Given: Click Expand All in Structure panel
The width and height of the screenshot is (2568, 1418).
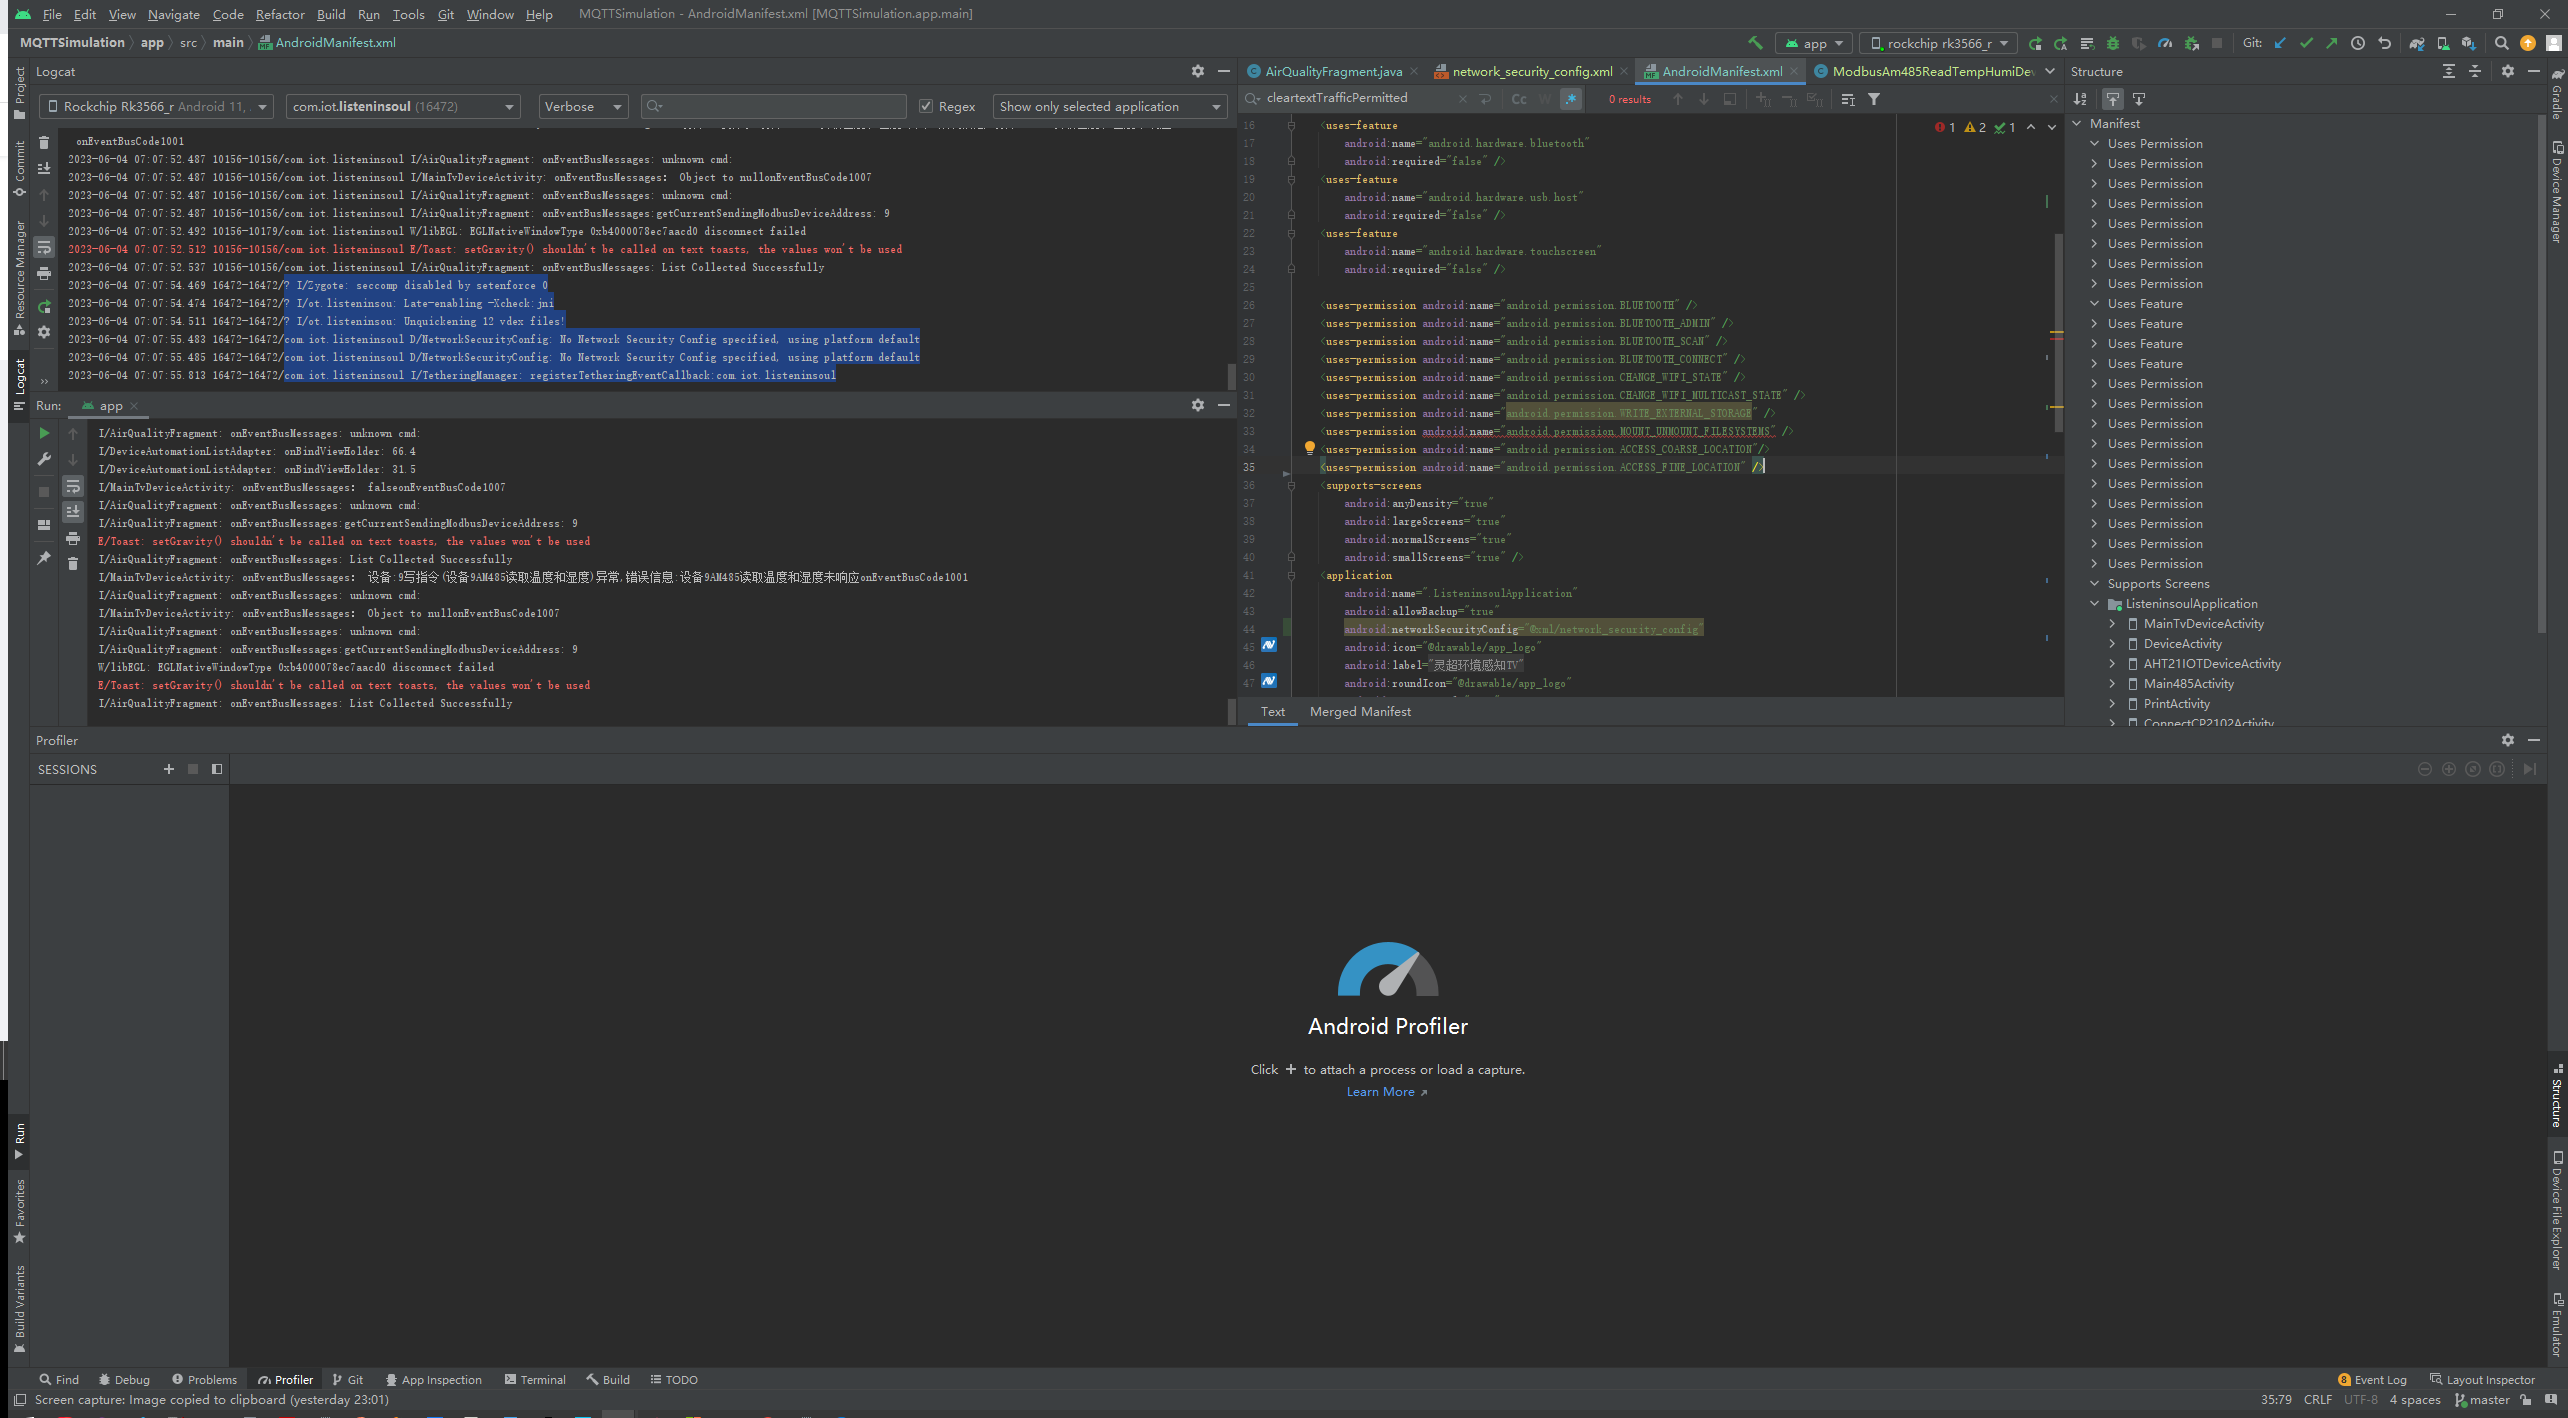Looking at the screenshot, I should [x=2448, y=71].
